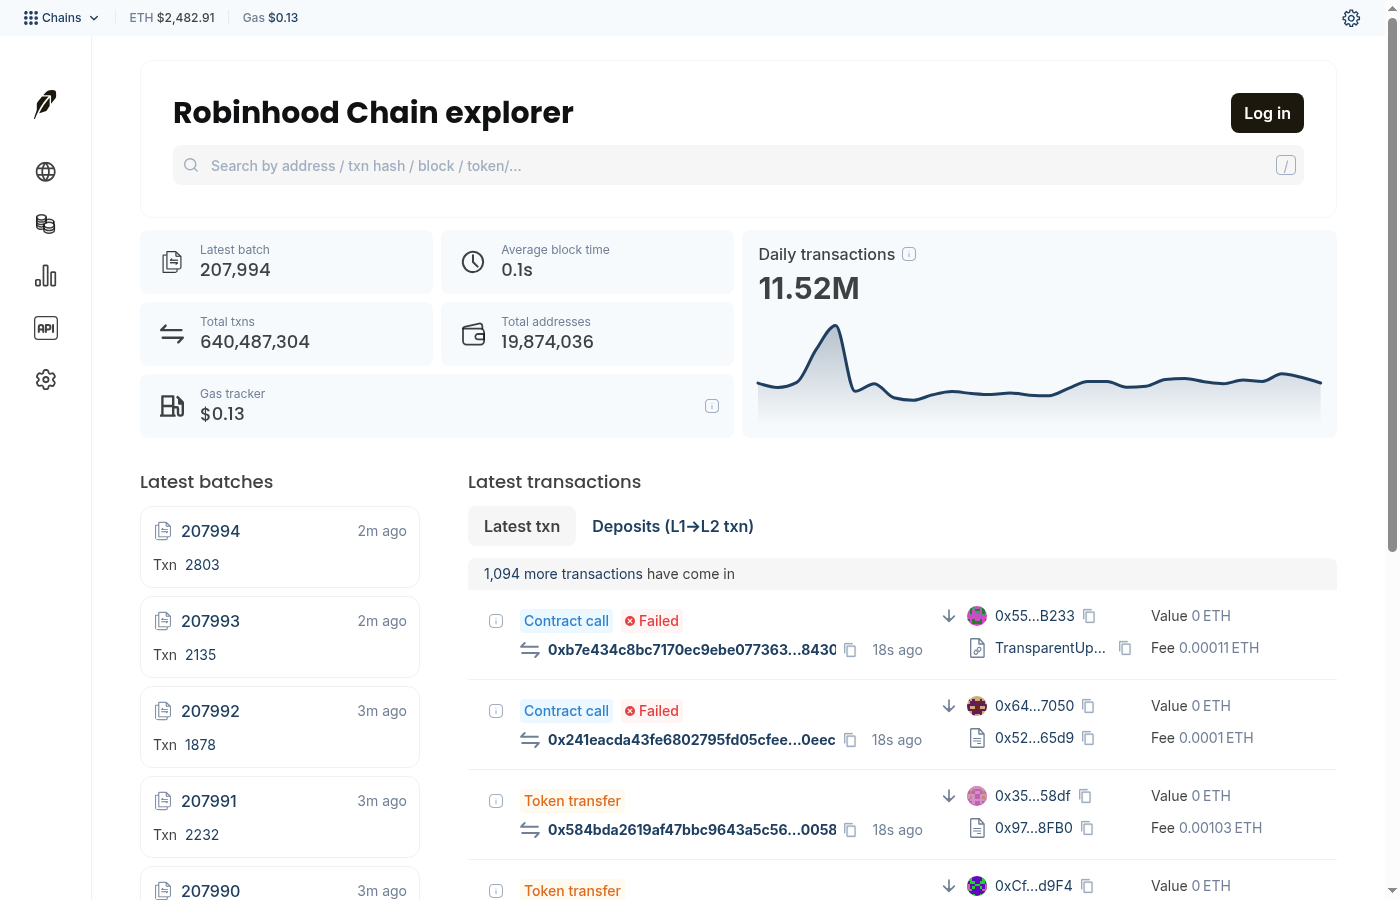The image size is (1400, 900).
Task: Open the Blockchain globe sidebar icon
Action: pyautogui.click(x=45, y=172)
